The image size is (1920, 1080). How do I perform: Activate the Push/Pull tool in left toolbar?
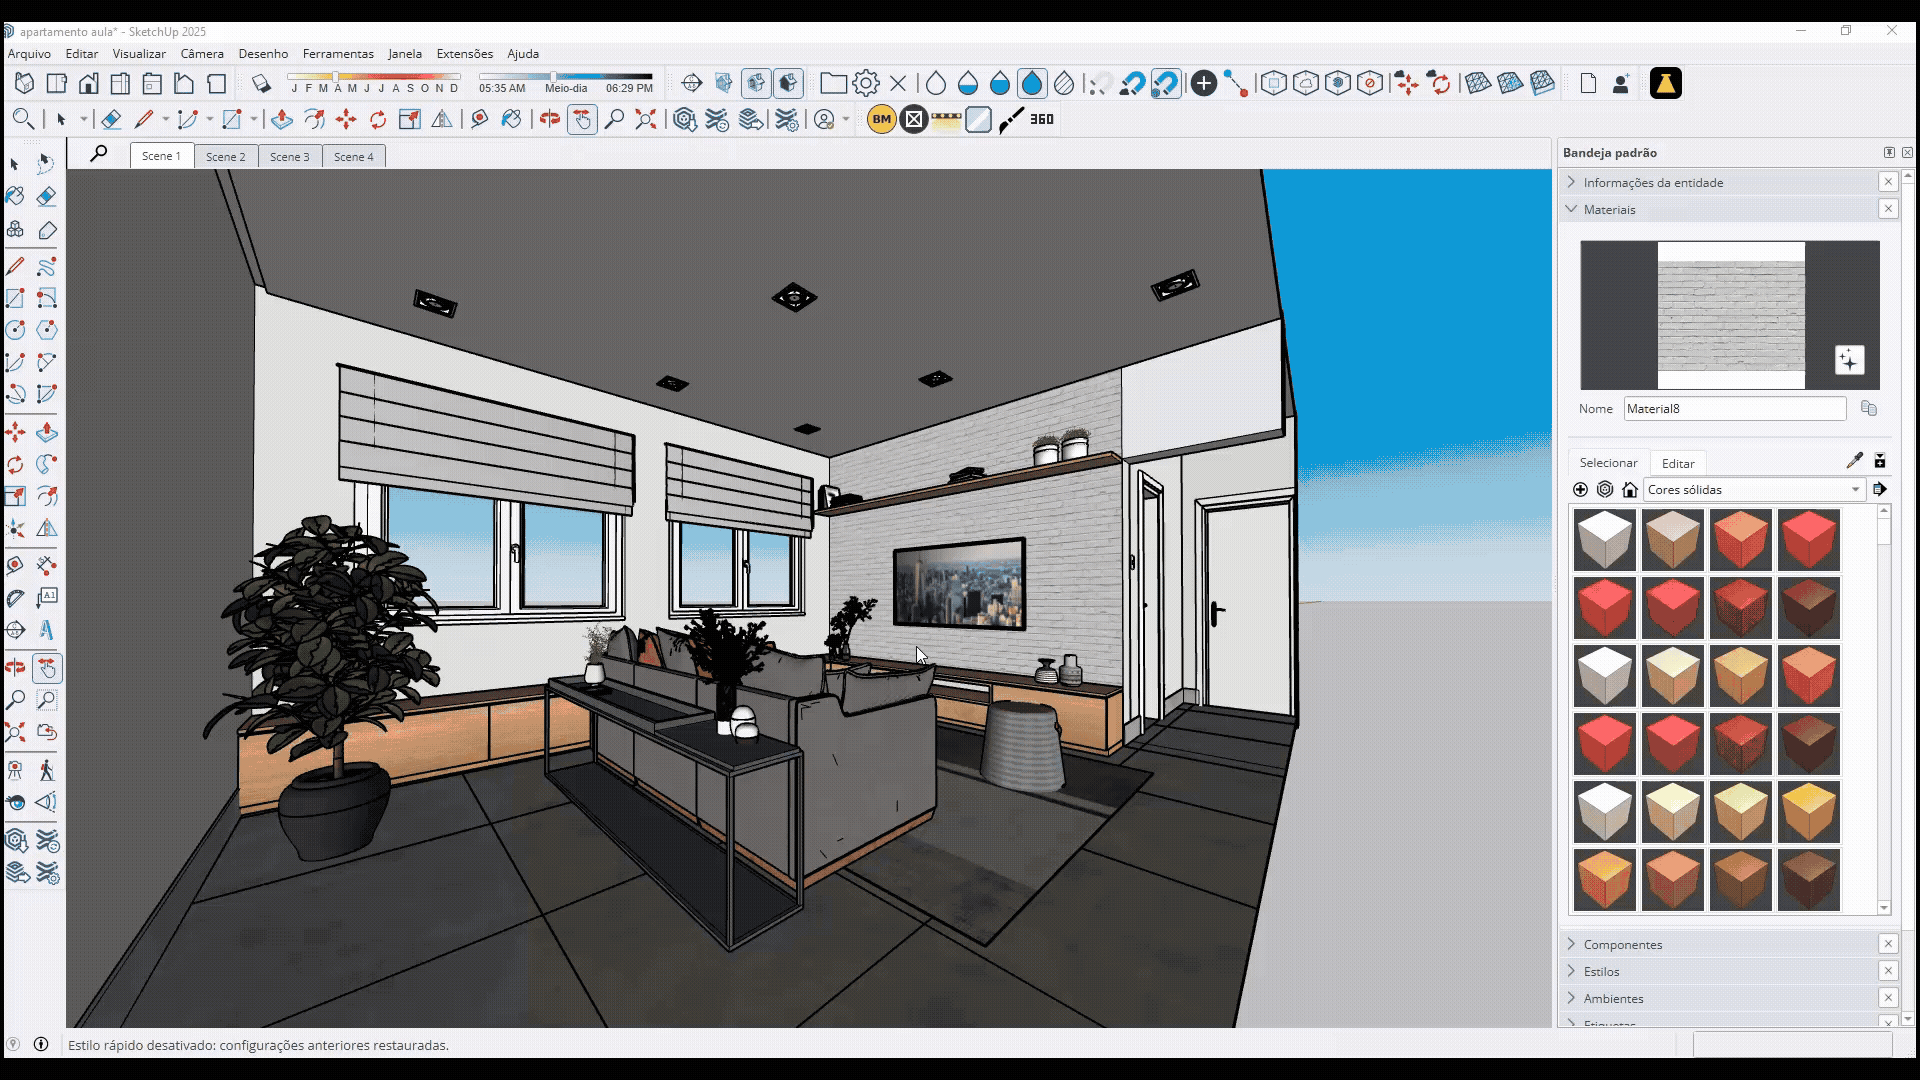click(x=46, y=433)
